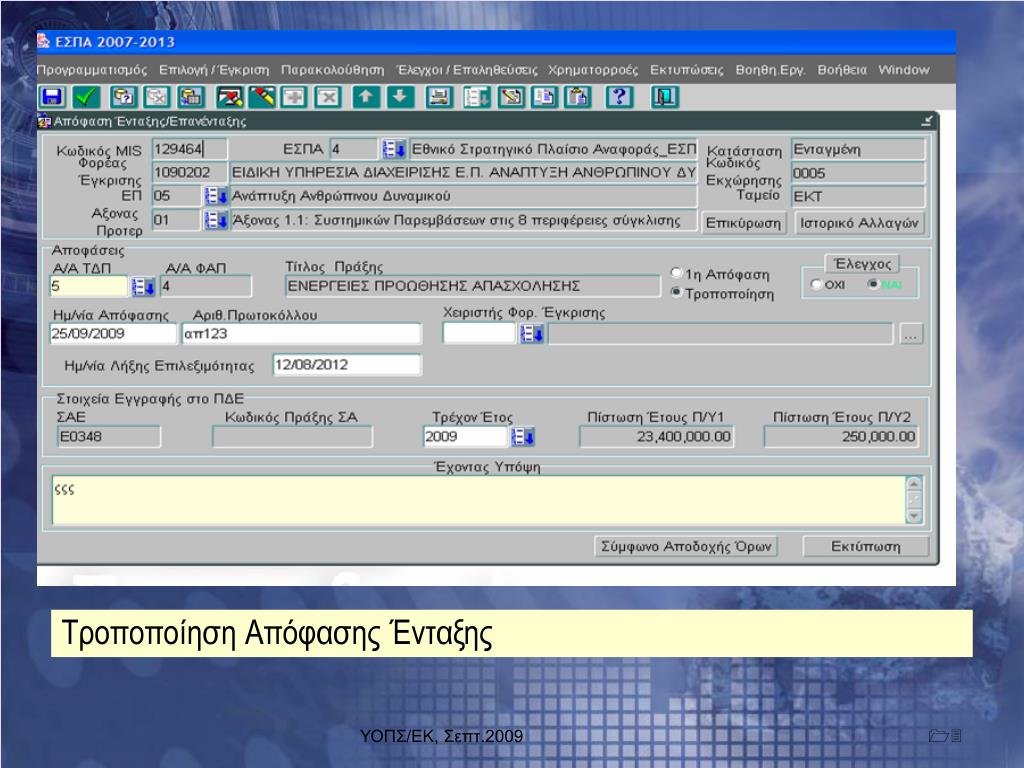Open the Χρηματορροές menu
This screenshot has height=768, width=1024.
(593, 70)
